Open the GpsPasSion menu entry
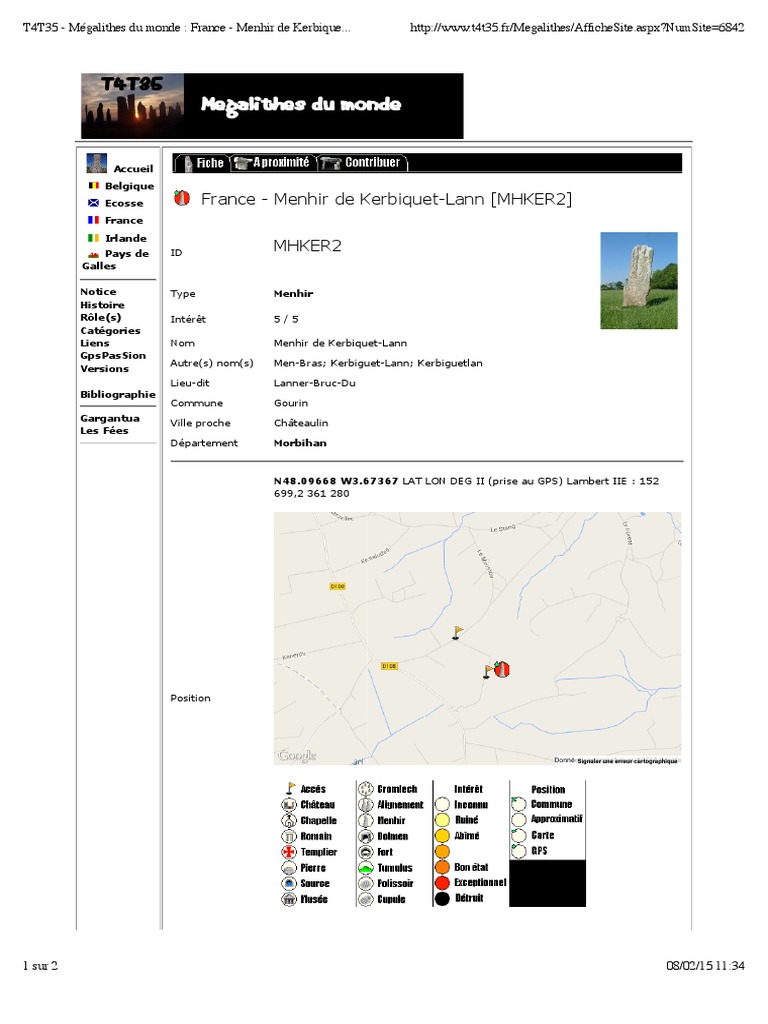 (113, 356)
